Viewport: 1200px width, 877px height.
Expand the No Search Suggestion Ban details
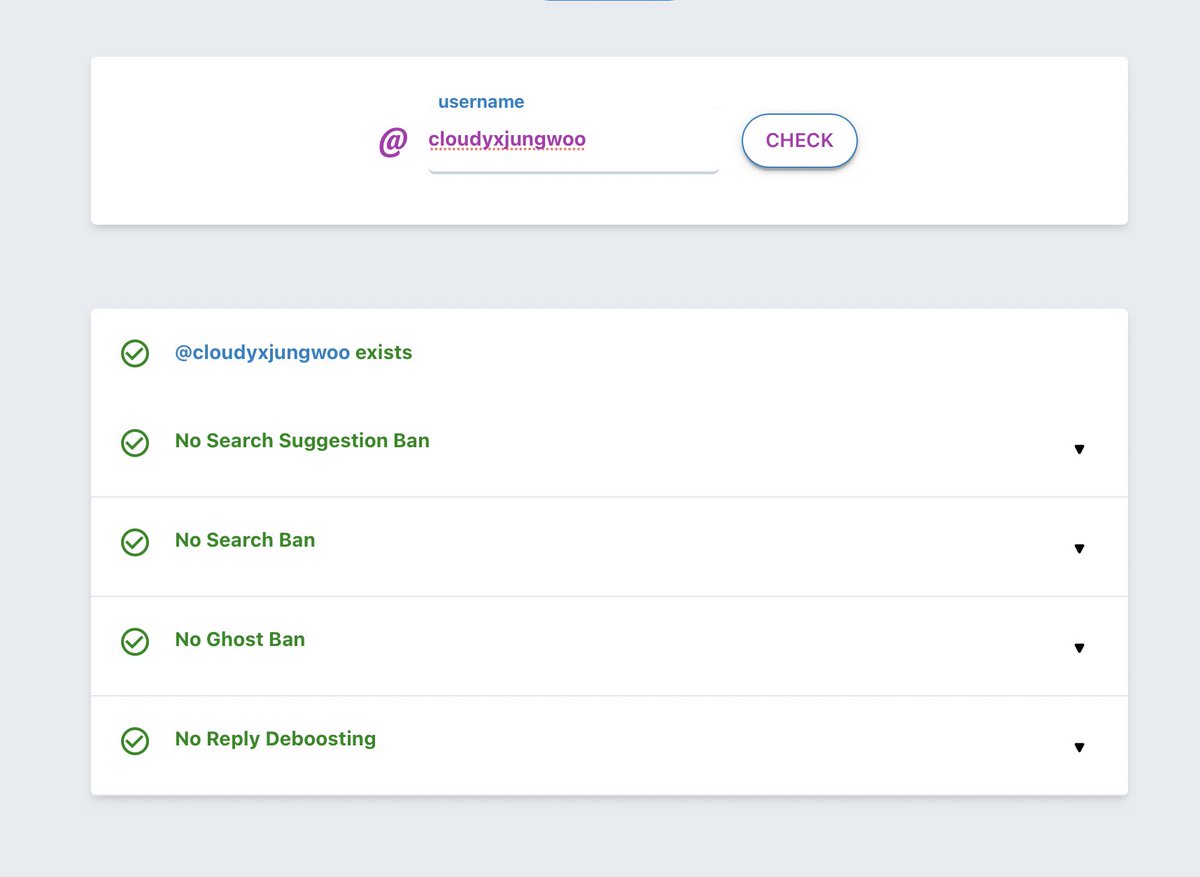(x=1079, y=449)
